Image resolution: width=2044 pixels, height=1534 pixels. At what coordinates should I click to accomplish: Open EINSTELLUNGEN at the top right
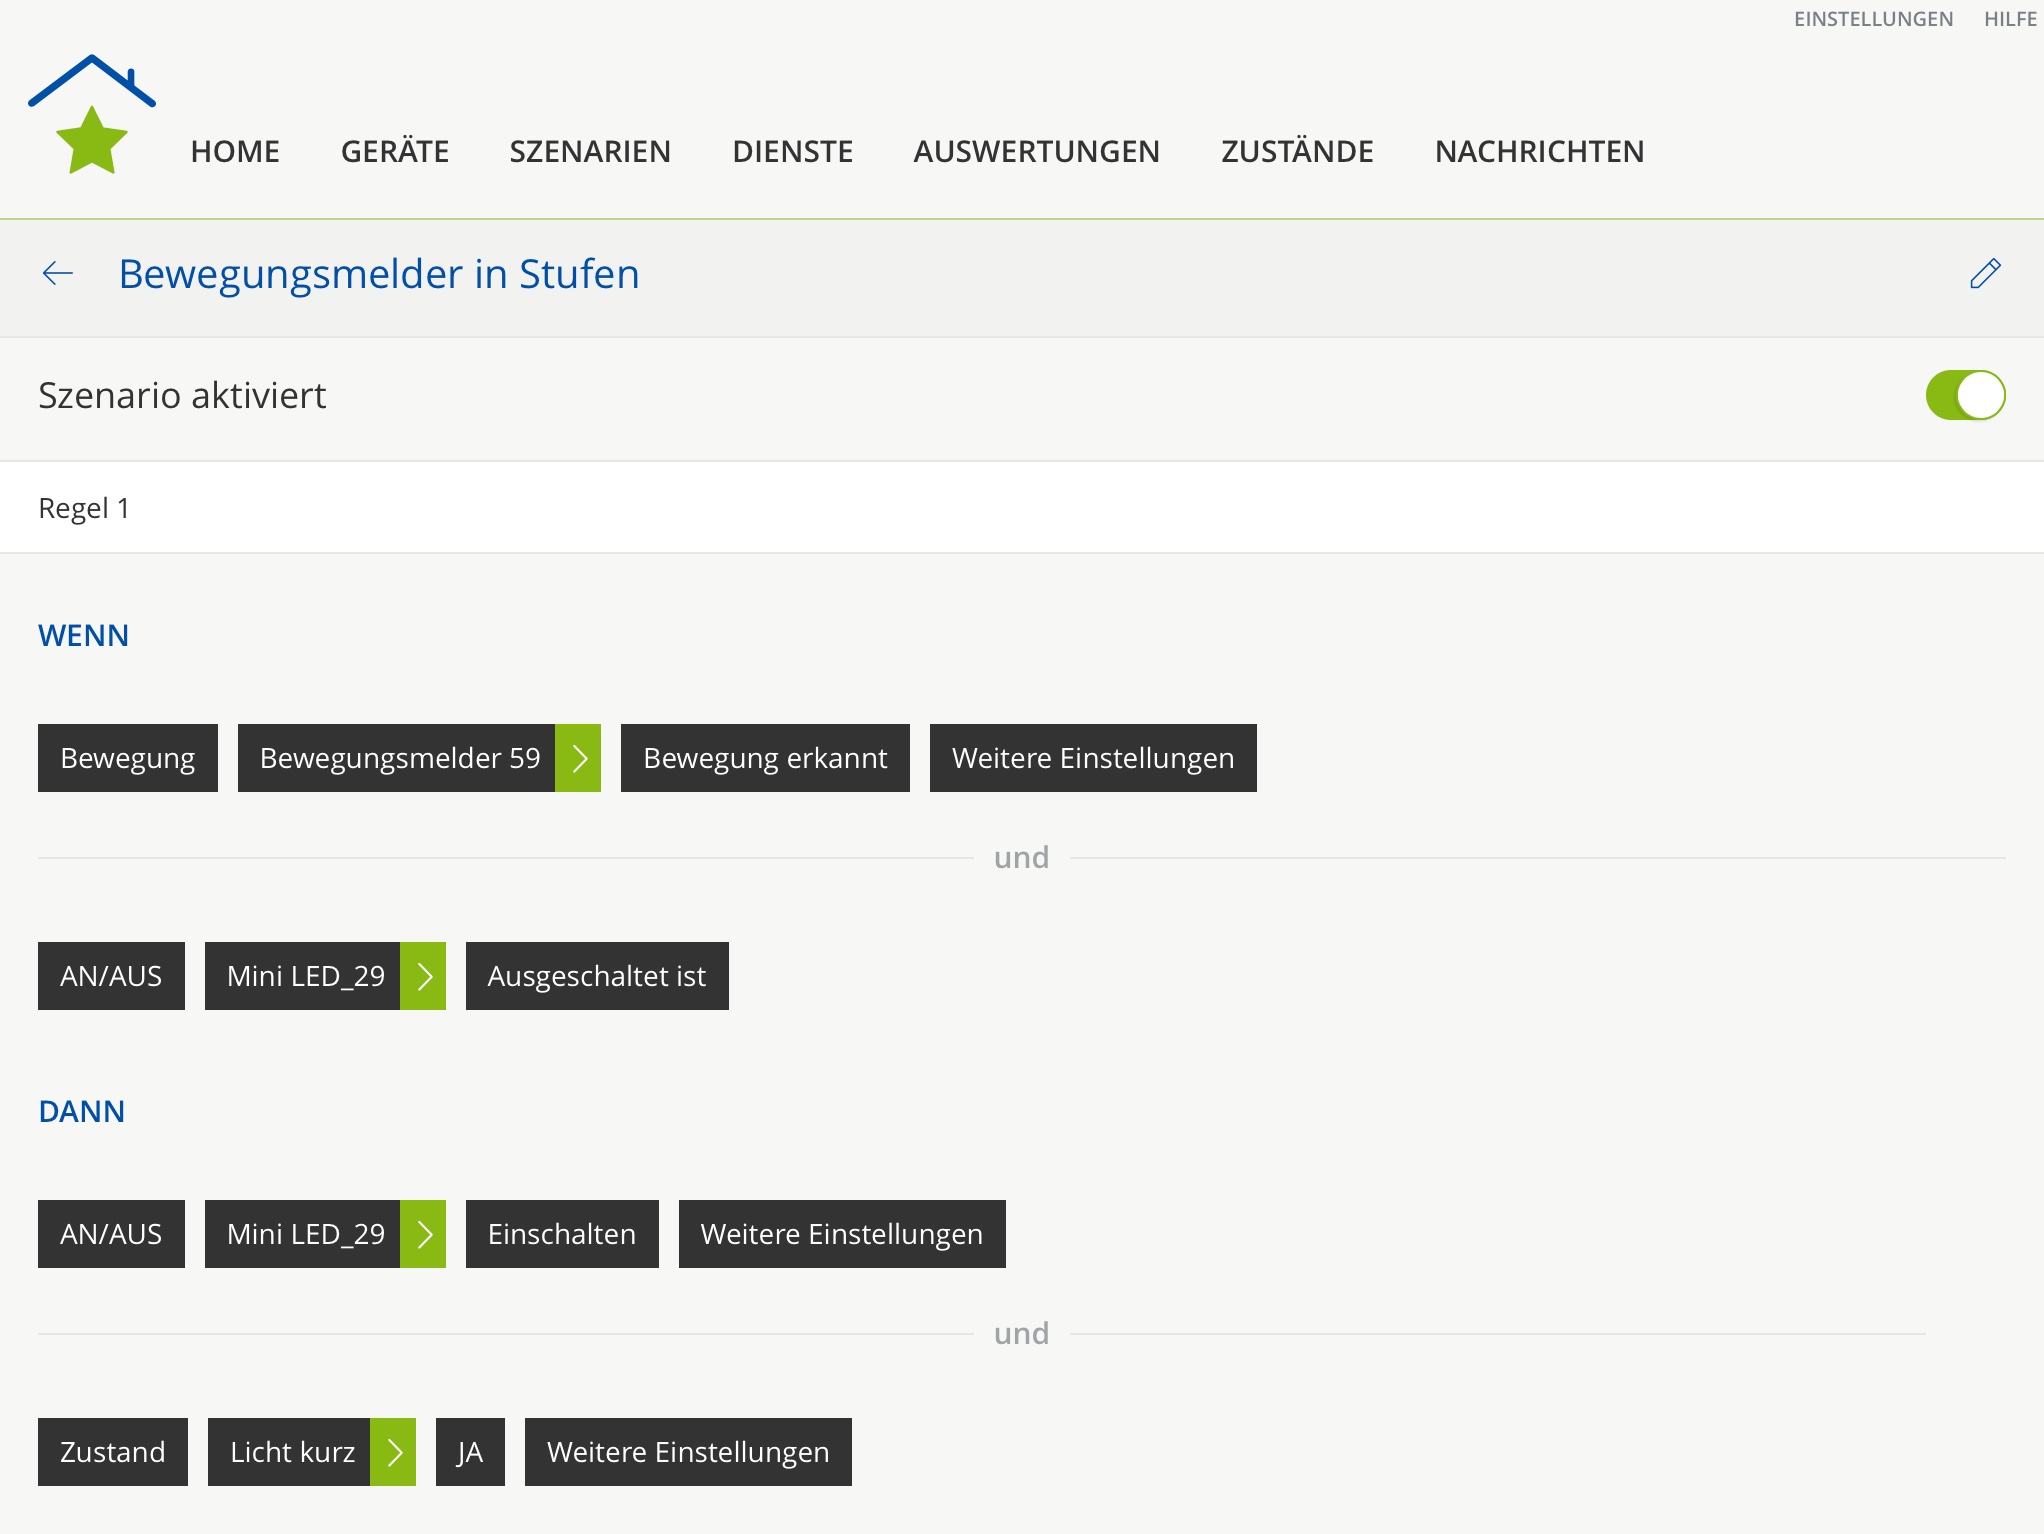1873,19
